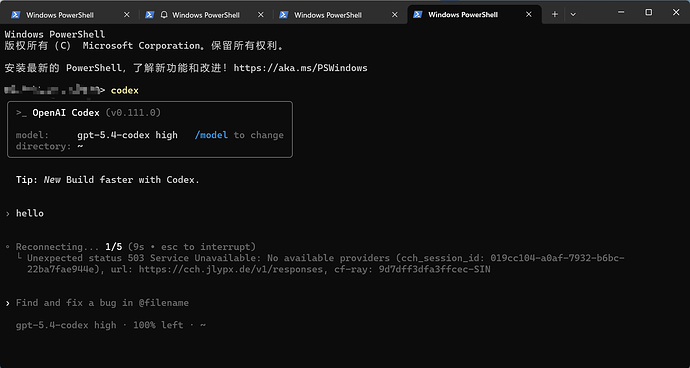Screen dimensions: 690x368
Task: Click the 'hello' user message
Action: coord(30,213)
